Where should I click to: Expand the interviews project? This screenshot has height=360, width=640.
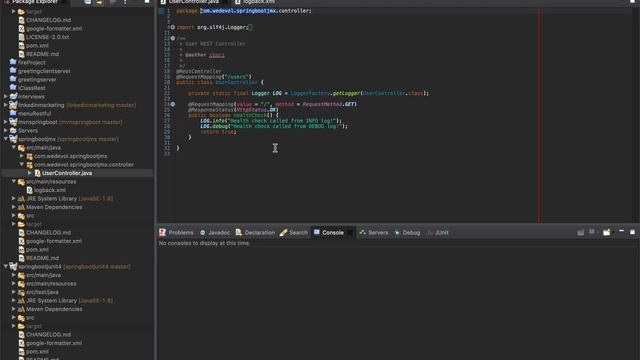point(6,97)
